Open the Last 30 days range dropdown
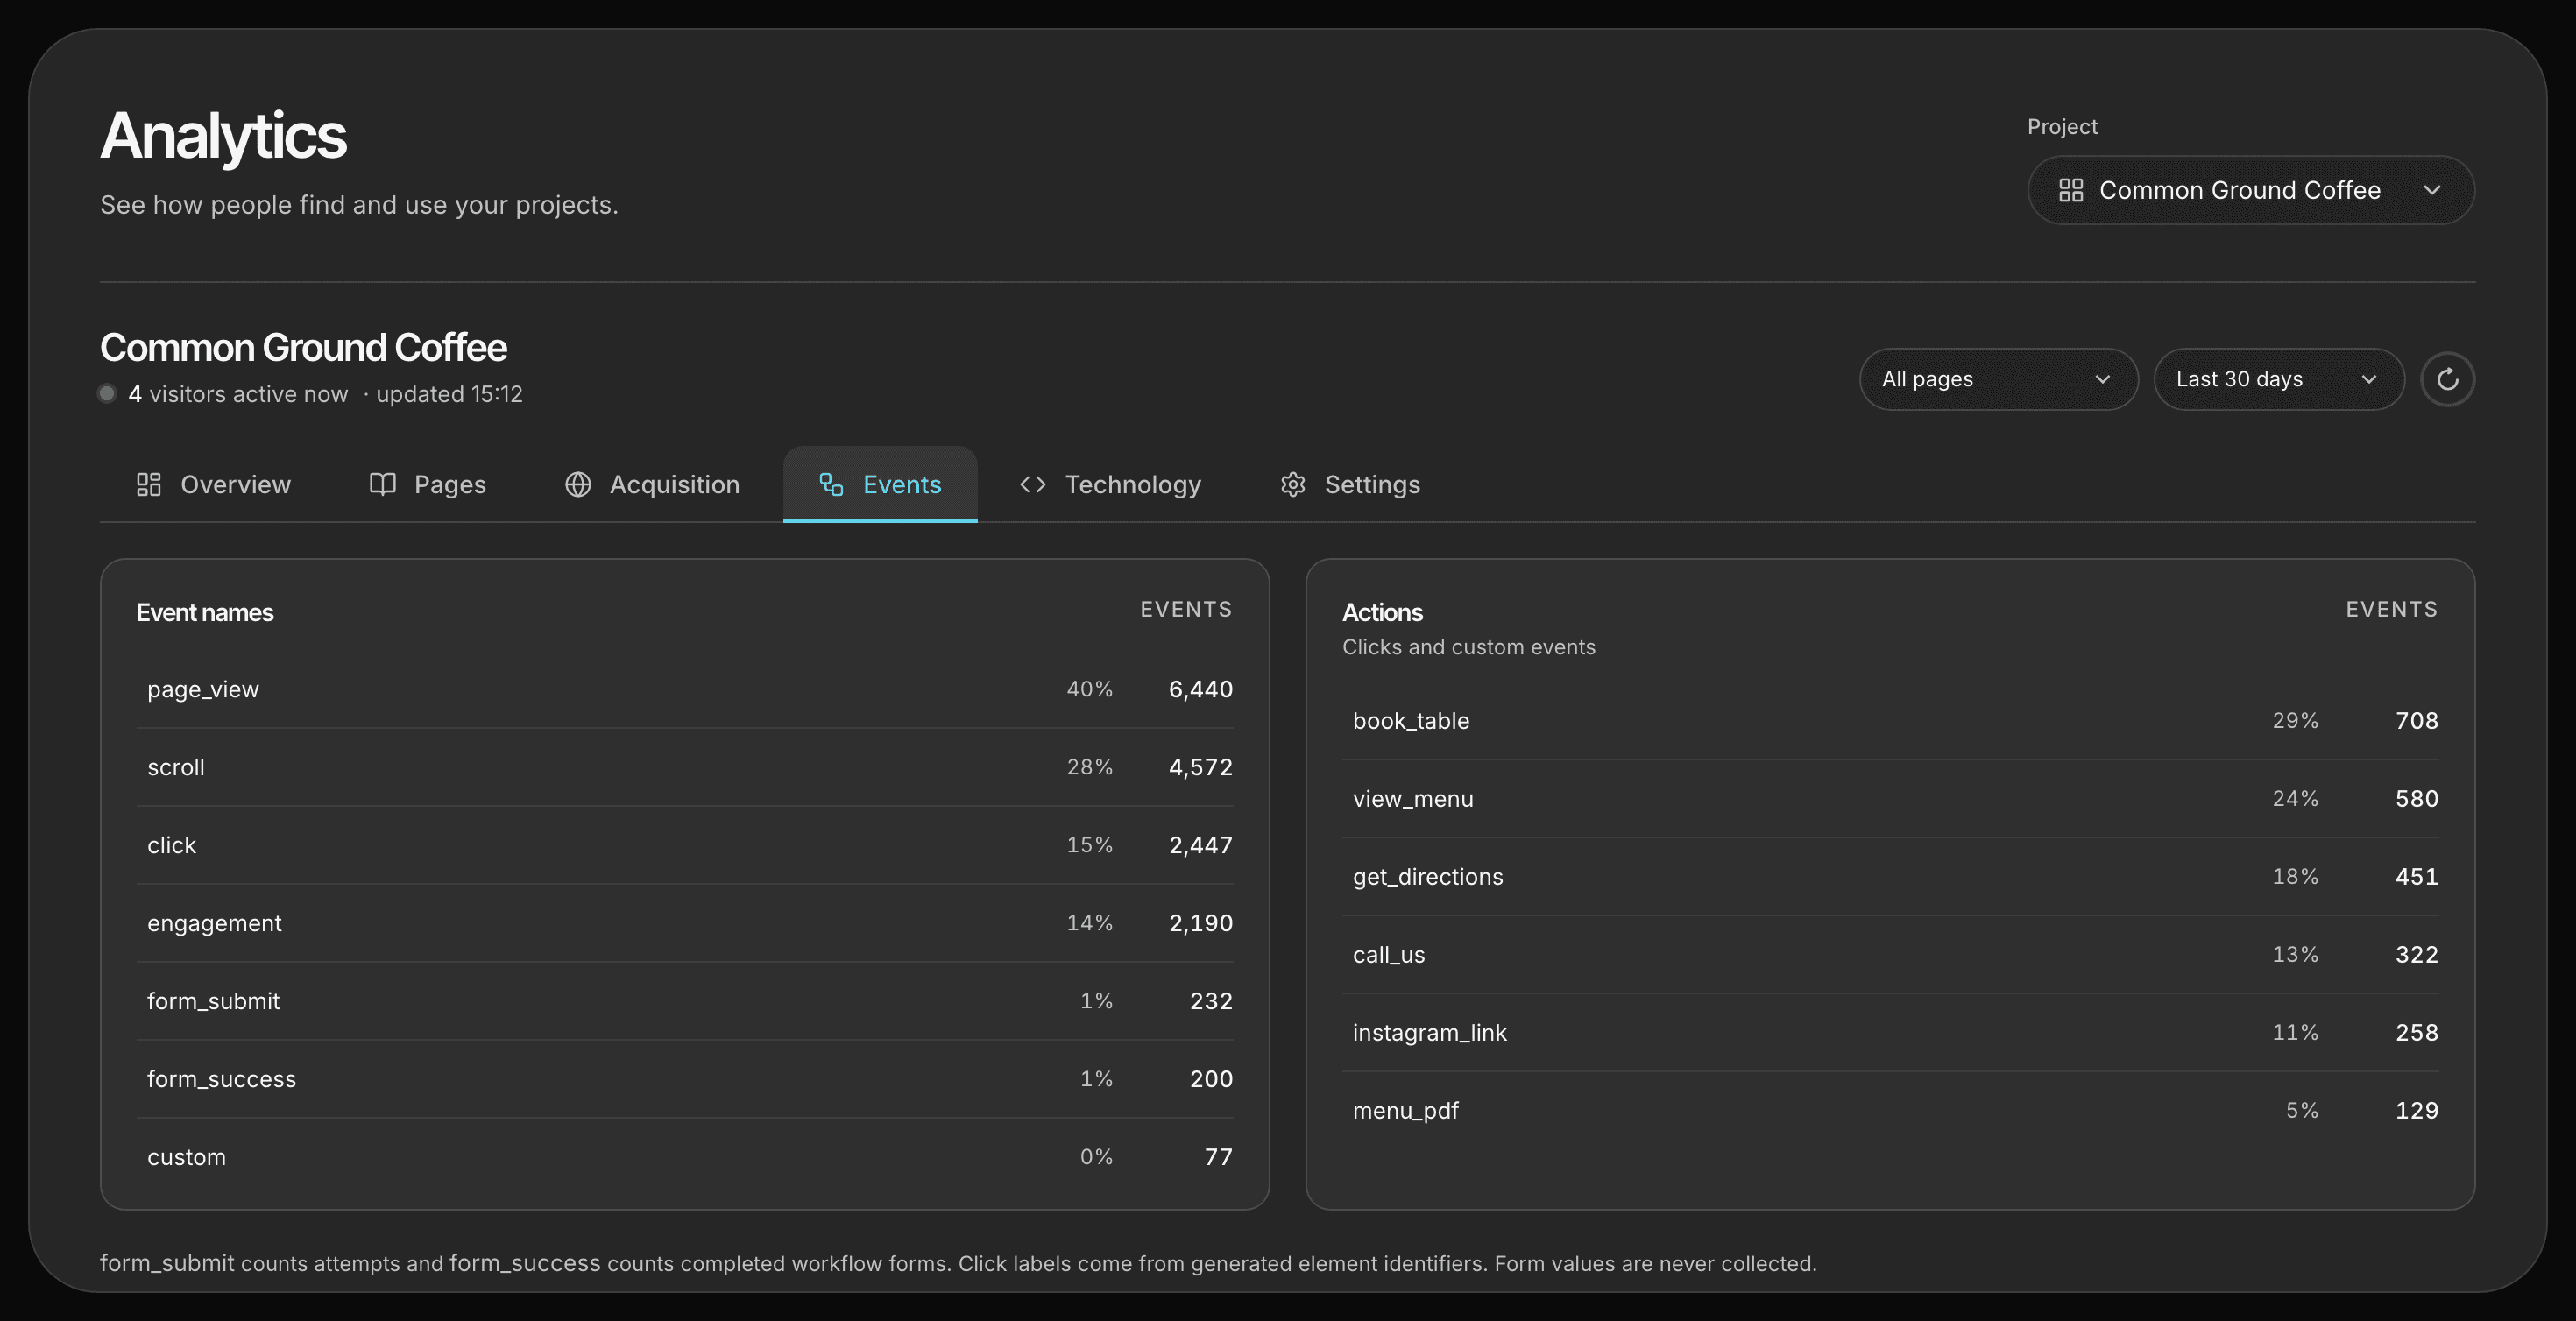Screen dimensions: 2576x1321 (2278, 379)
